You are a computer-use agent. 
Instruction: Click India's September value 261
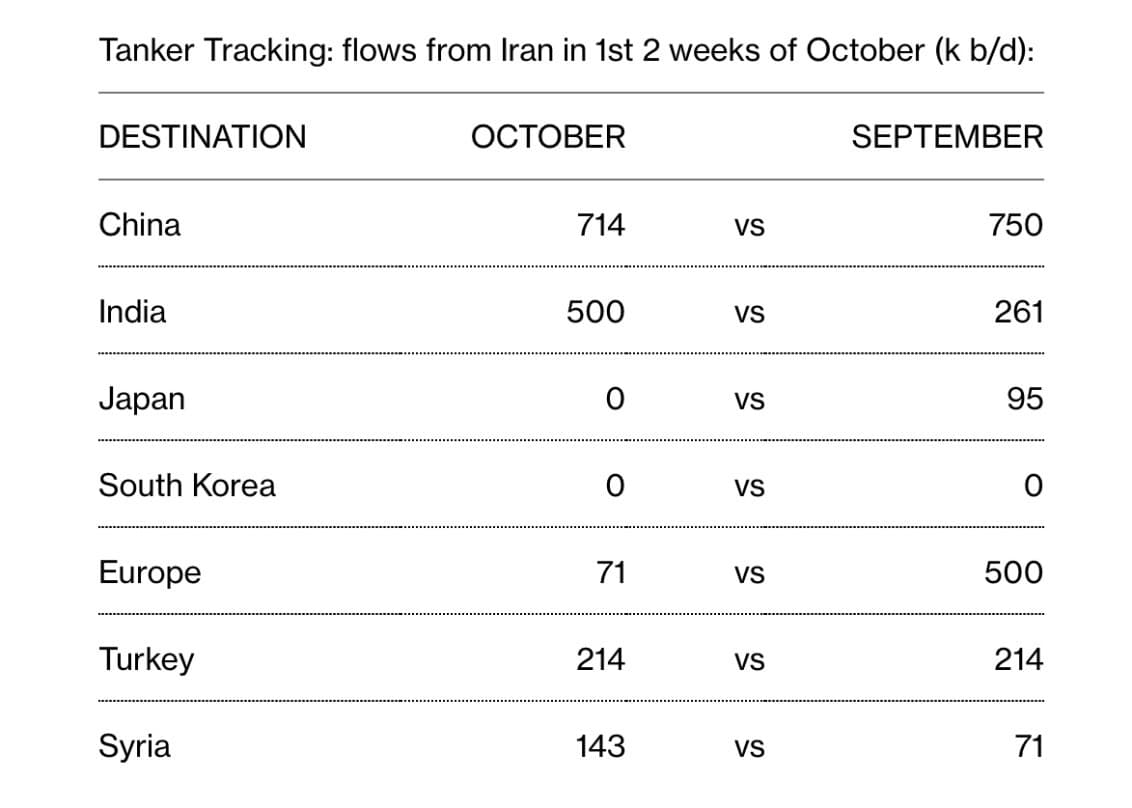tap(1019, 312)
